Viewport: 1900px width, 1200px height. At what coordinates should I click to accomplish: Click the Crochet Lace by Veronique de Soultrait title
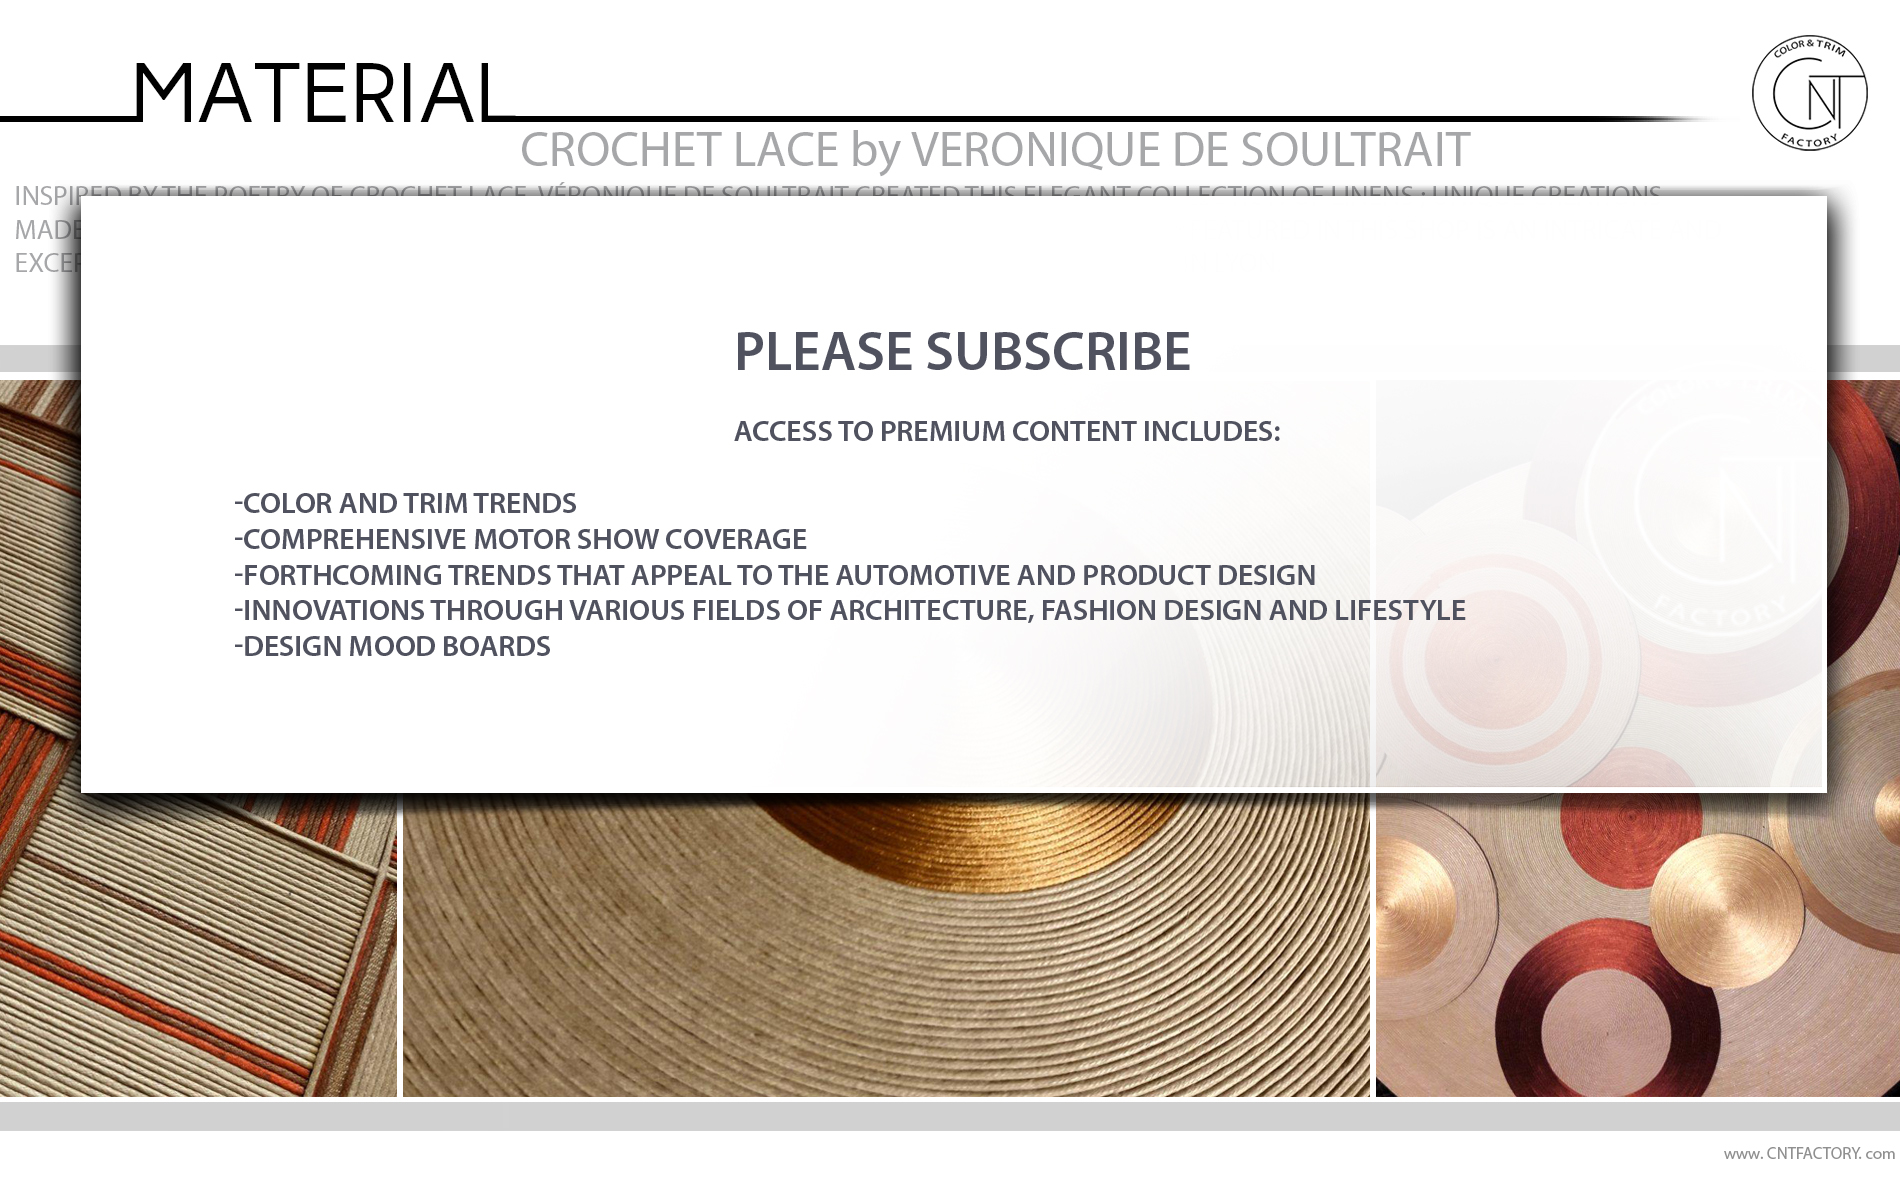(x=995, y=150)
